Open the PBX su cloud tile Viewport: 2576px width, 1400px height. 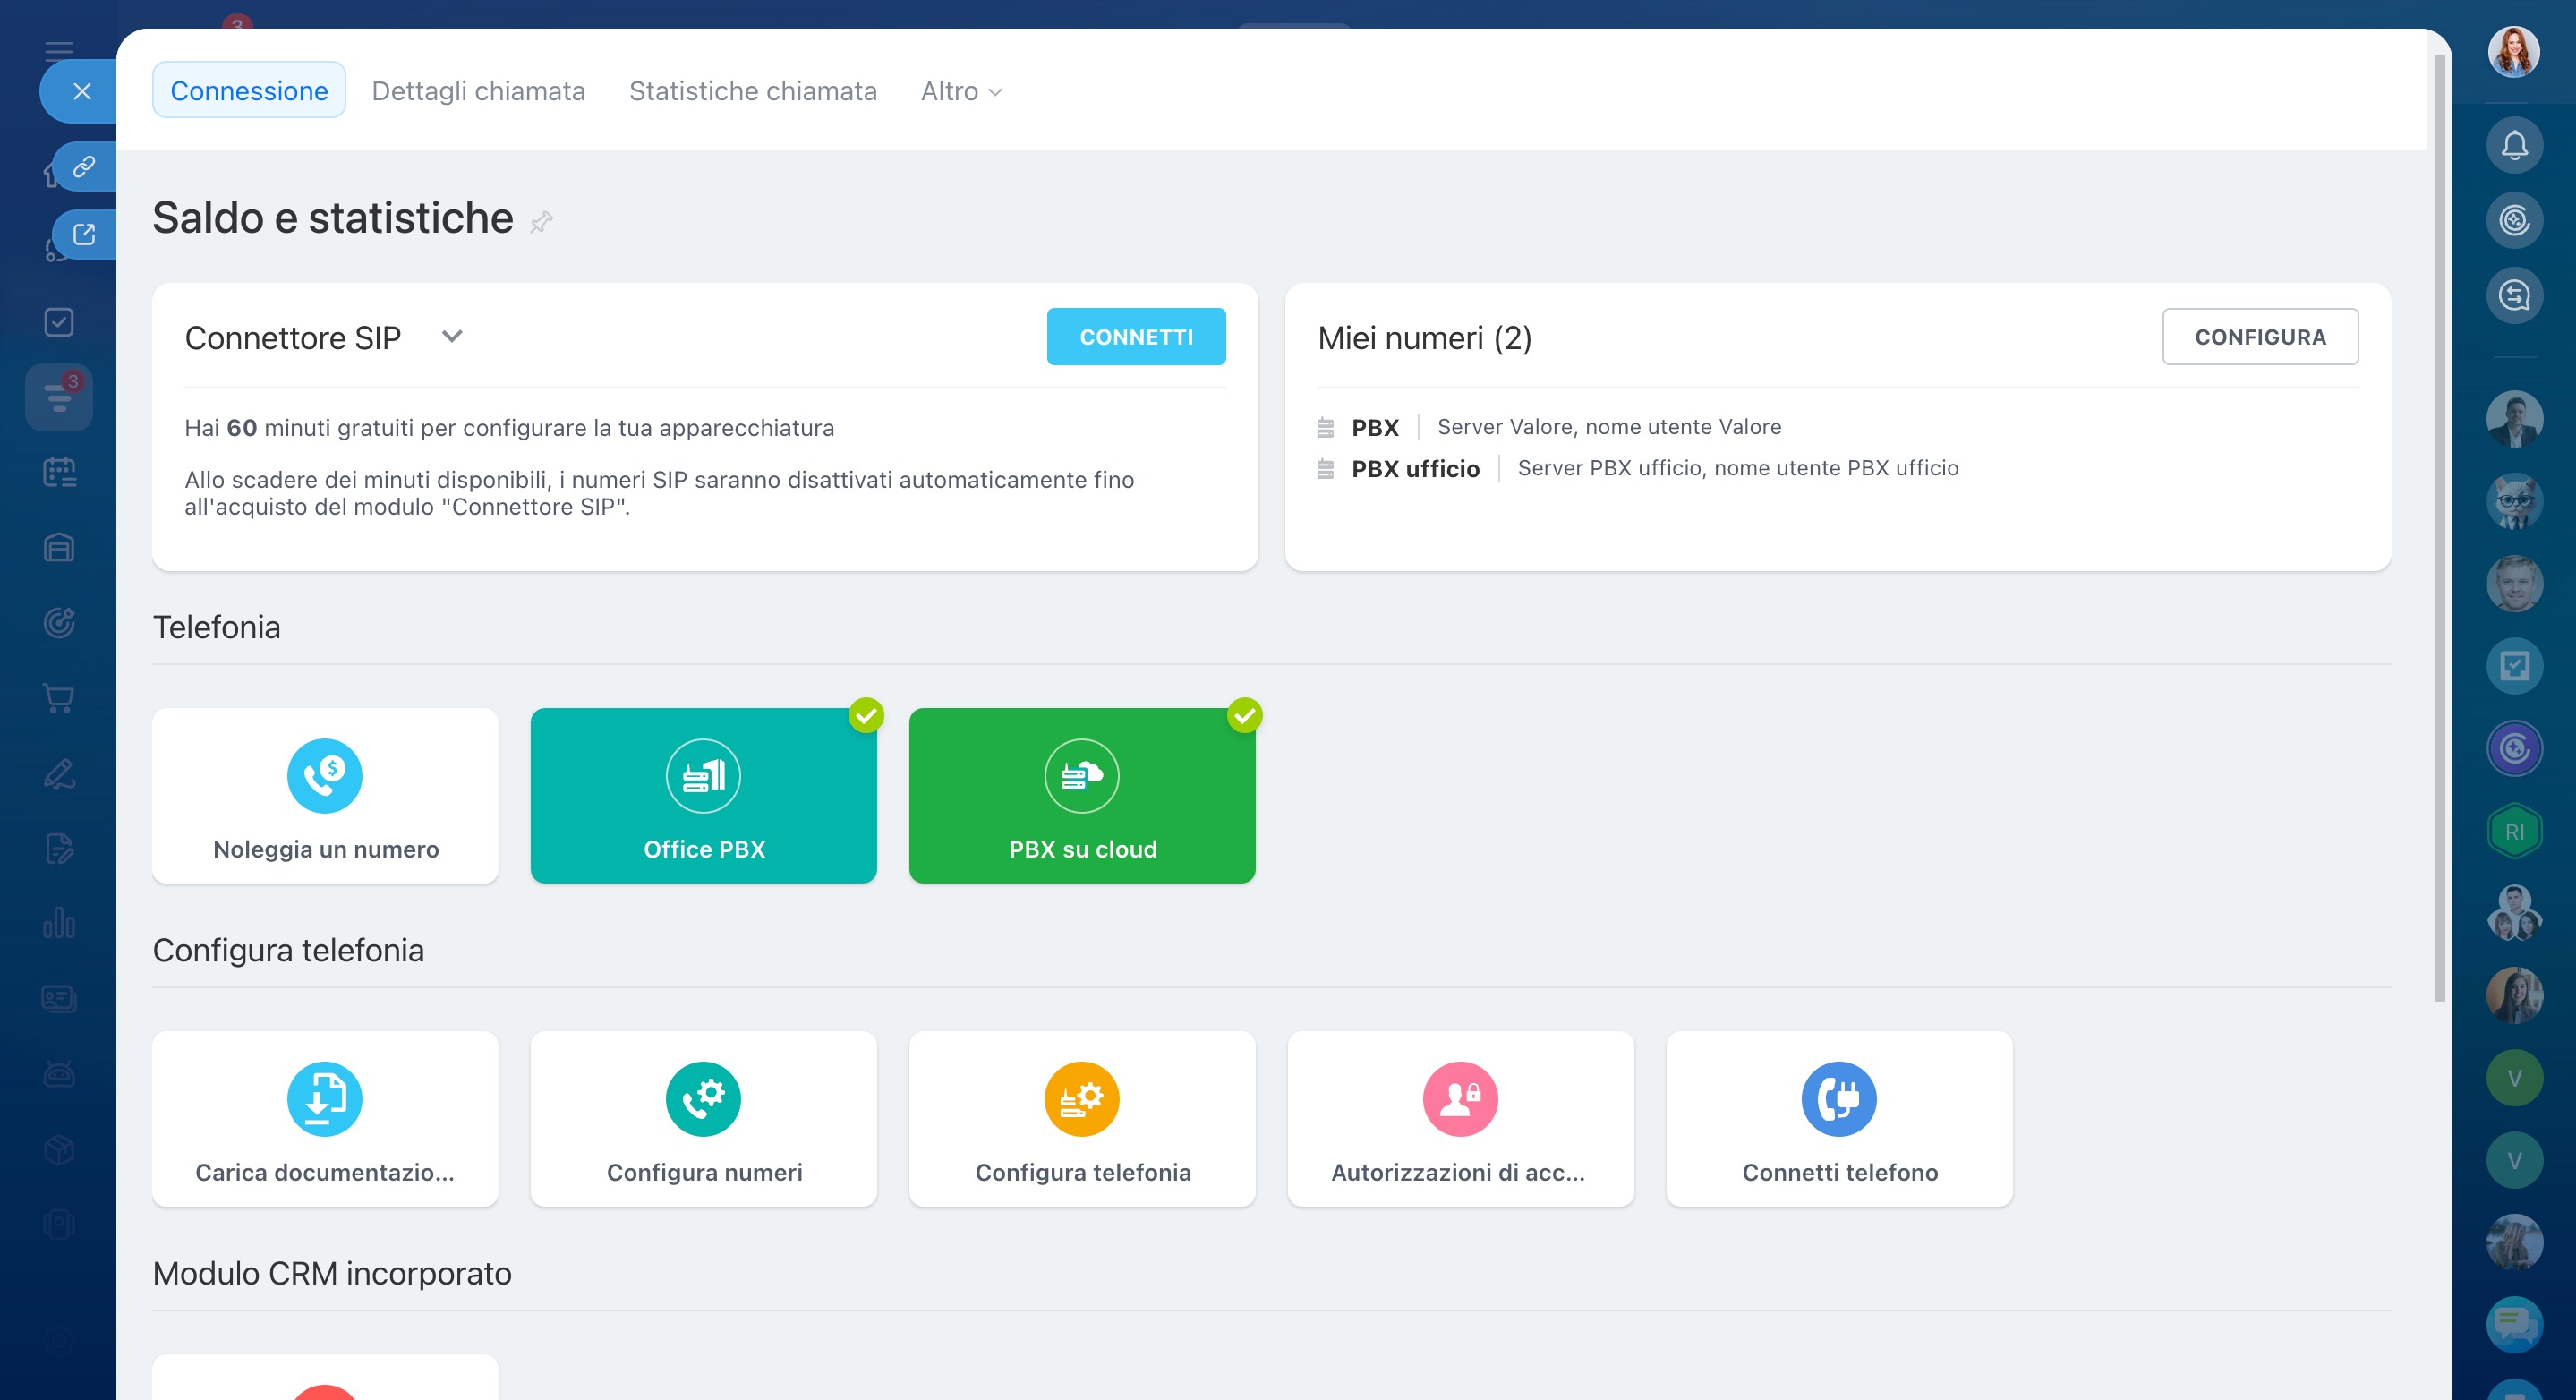[x=1081, y=795]
